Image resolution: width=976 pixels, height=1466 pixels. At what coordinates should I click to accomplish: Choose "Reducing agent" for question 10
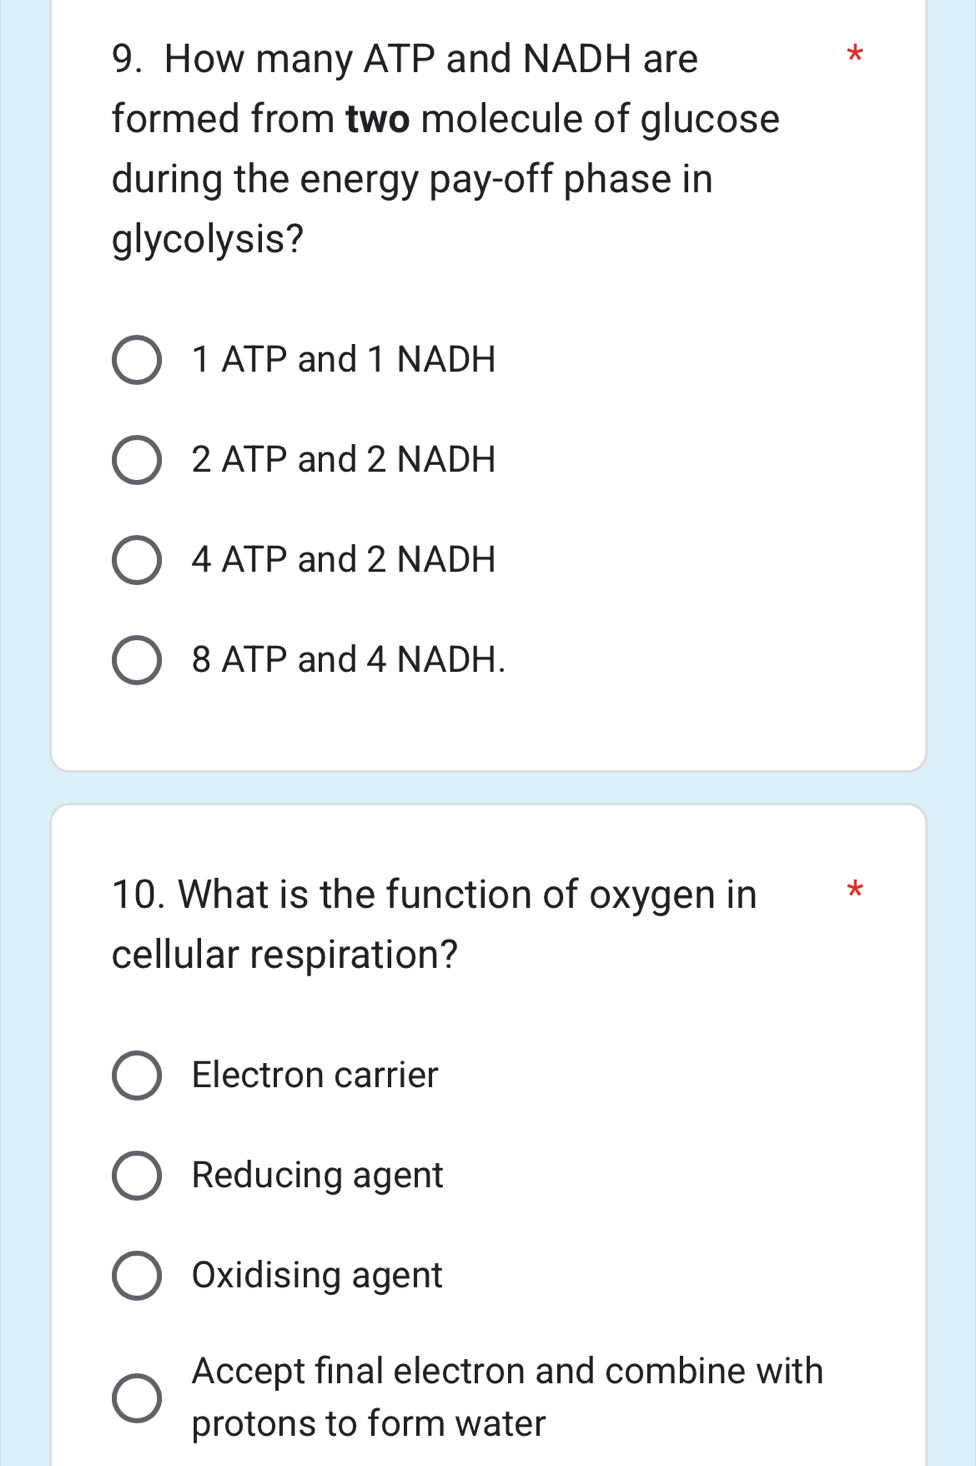[x=138, y=1177]
